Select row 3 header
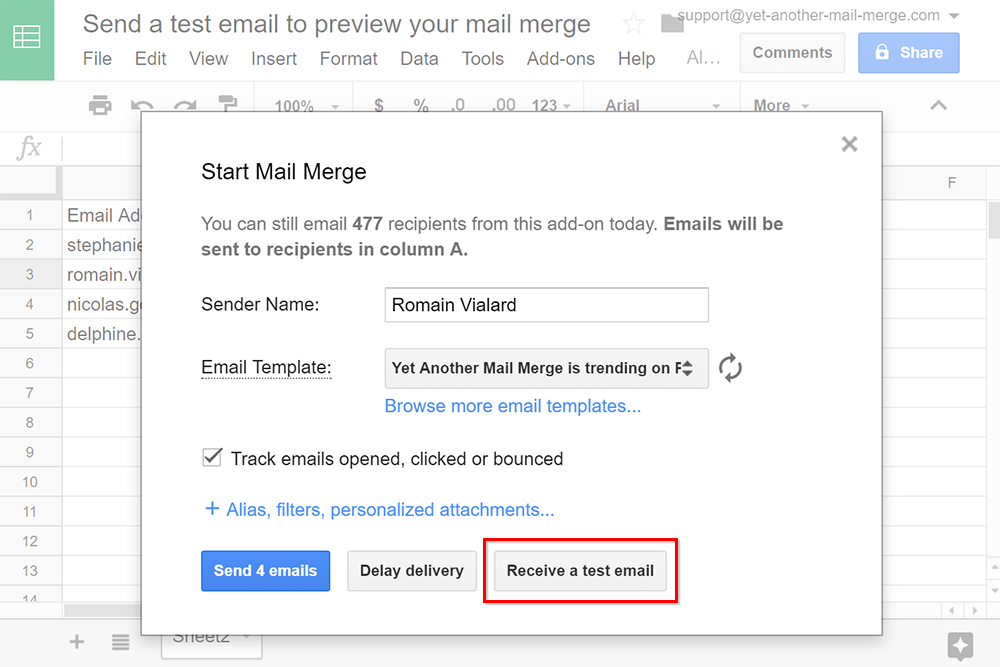Image resolution: width=1000 pixels, height=667 pixels. coord(30,274)
